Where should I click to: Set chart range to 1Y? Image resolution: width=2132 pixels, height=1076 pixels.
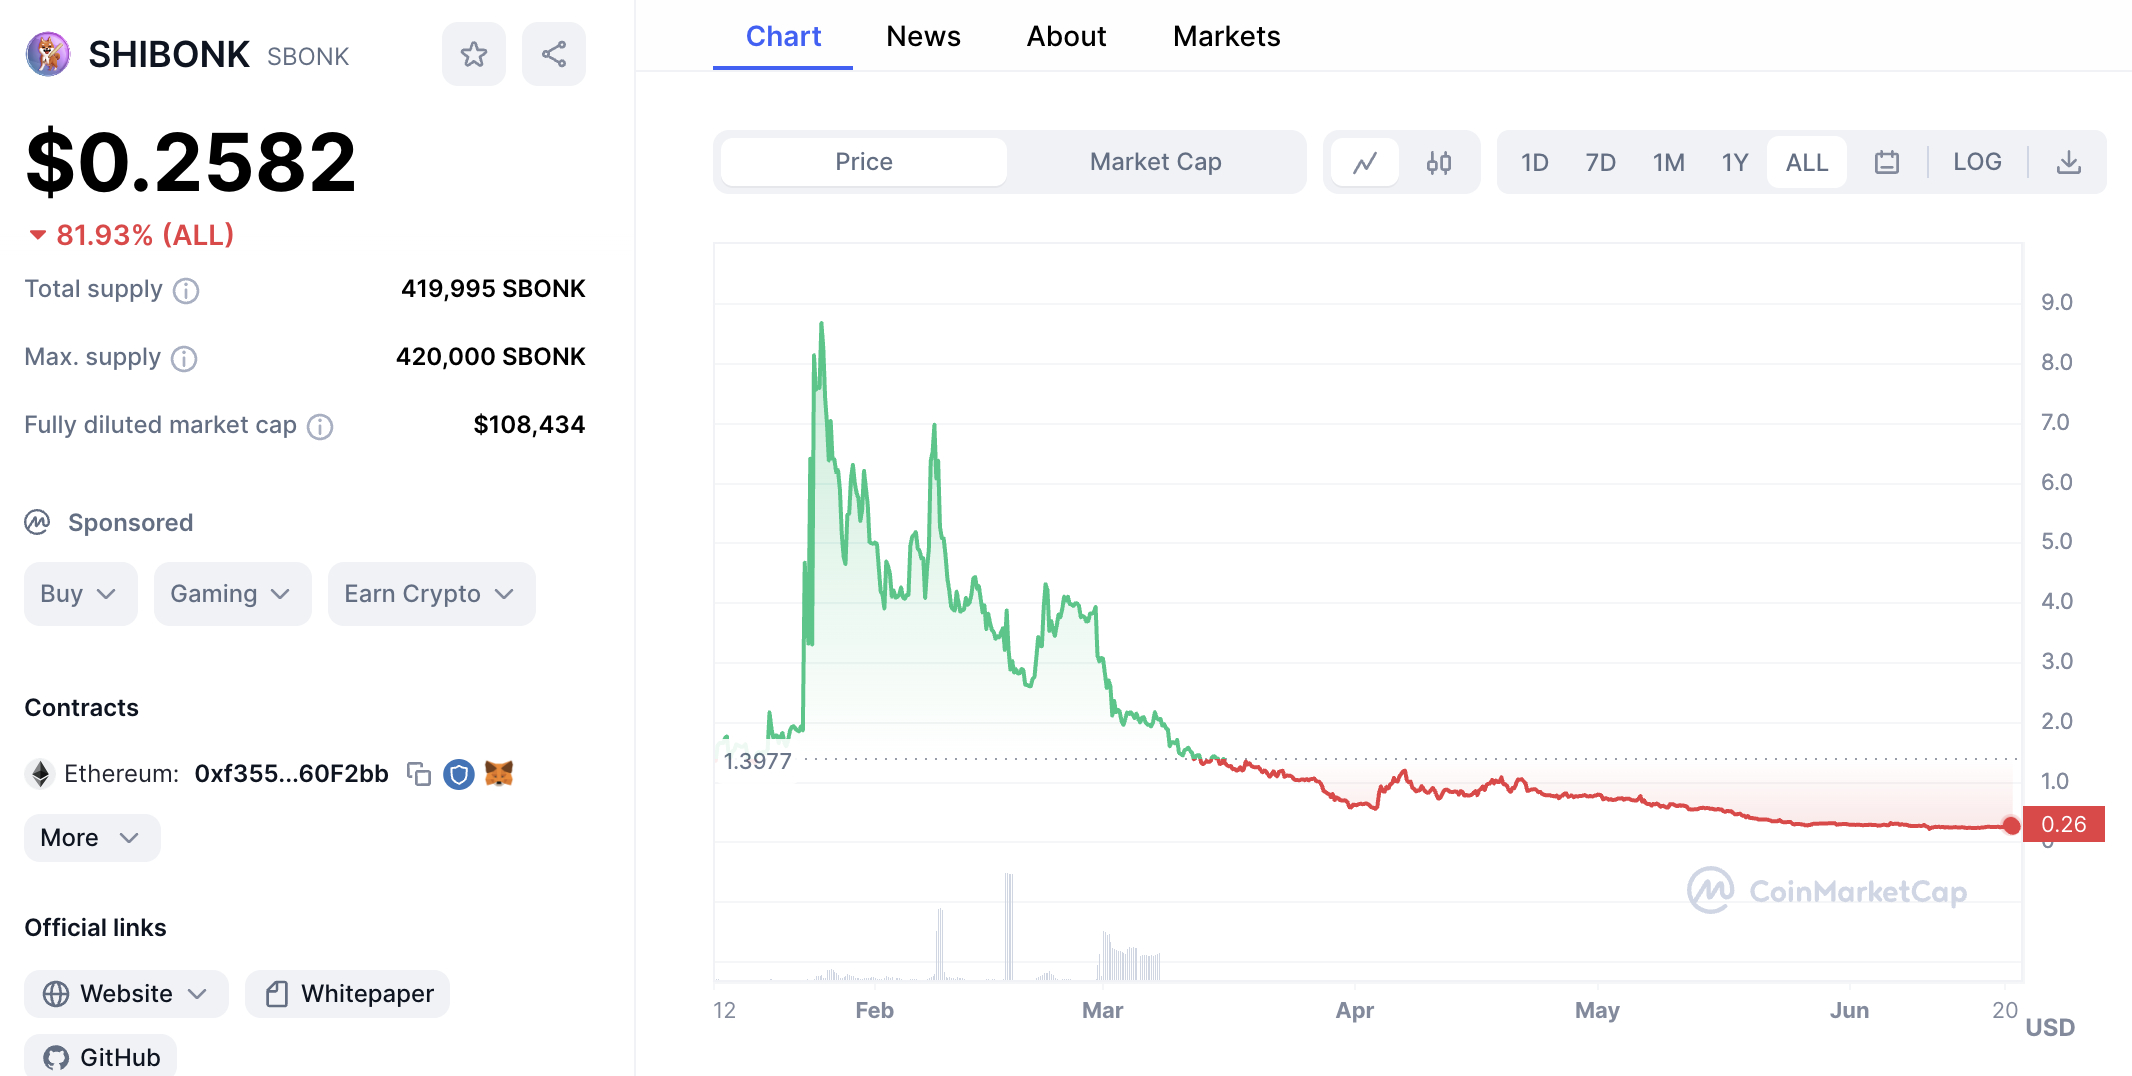(x=1735, y=162)
